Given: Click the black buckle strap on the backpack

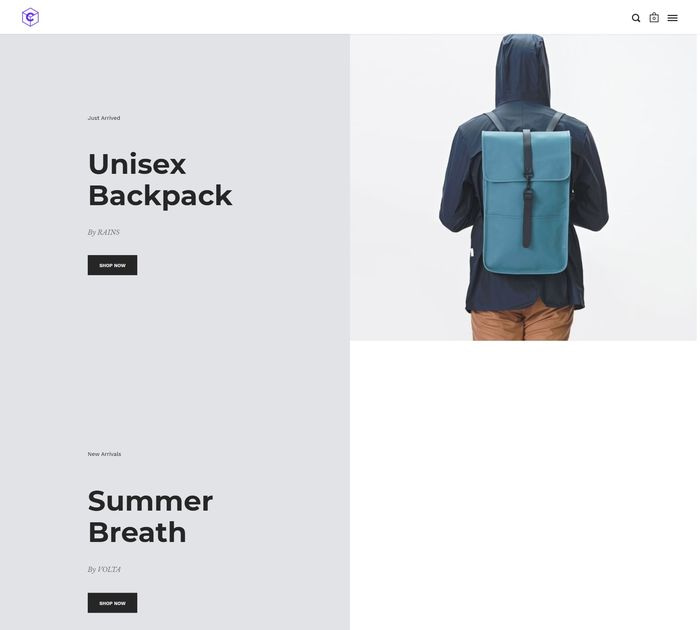Looking at the screenshot, I should [x=527, y=188].
